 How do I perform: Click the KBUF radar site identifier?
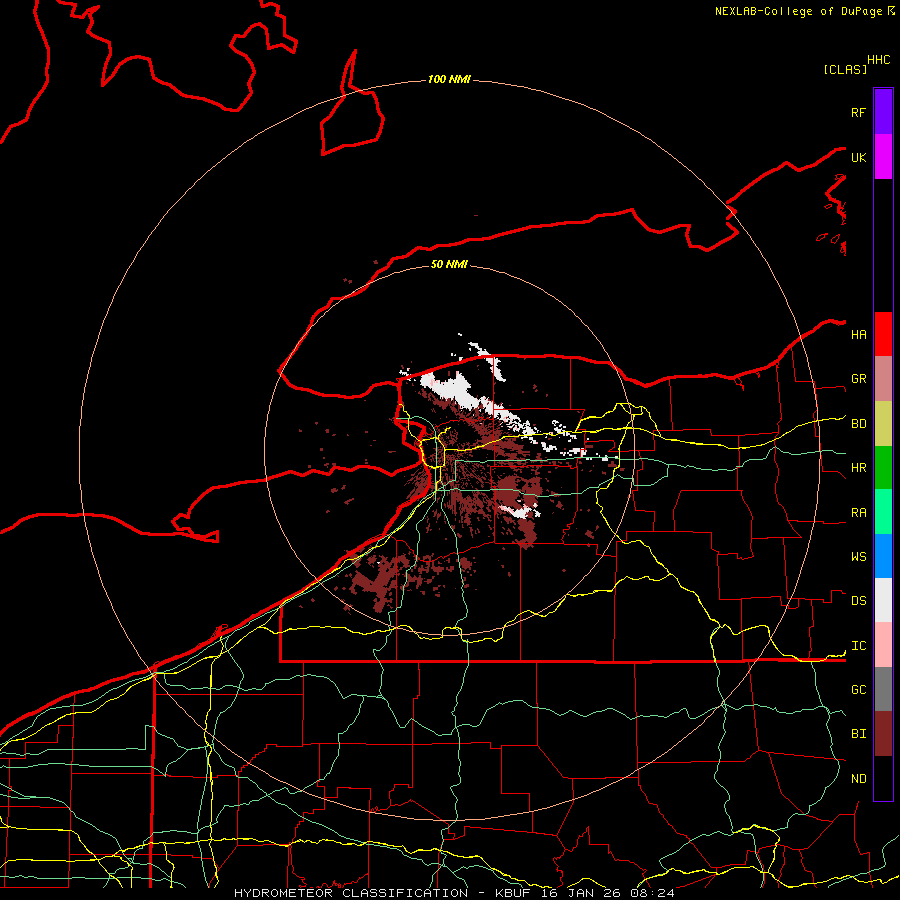(513, 893)
